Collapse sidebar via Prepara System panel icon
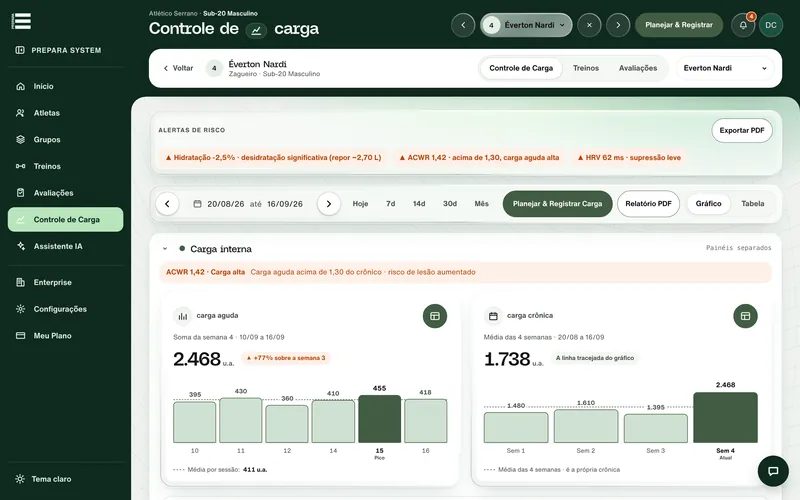Image resolution: width=800 pixels, height=500 pixels. tap(20, 50)
